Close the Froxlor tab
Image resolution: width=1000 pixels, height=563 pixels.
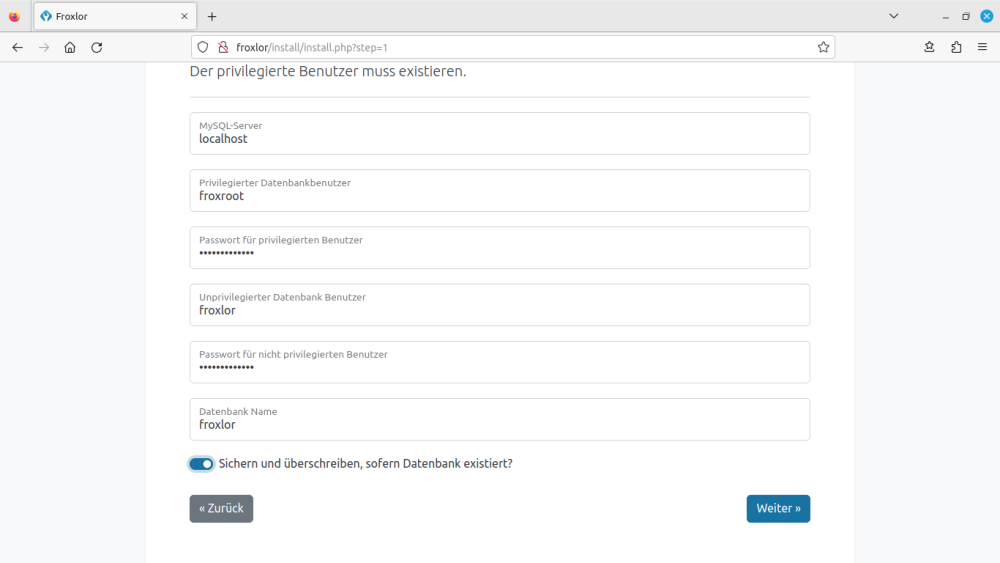click(184, 17)
